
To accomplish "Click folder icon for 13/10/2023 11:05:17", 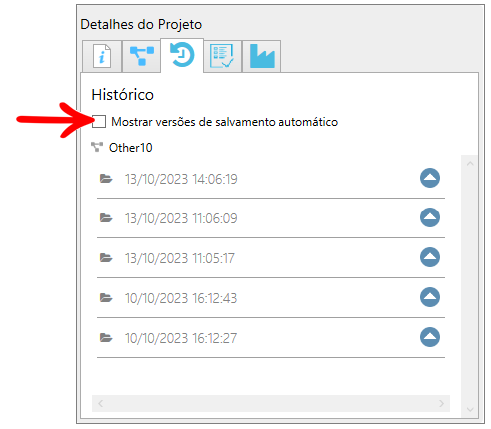I will (x=106, y=258).
